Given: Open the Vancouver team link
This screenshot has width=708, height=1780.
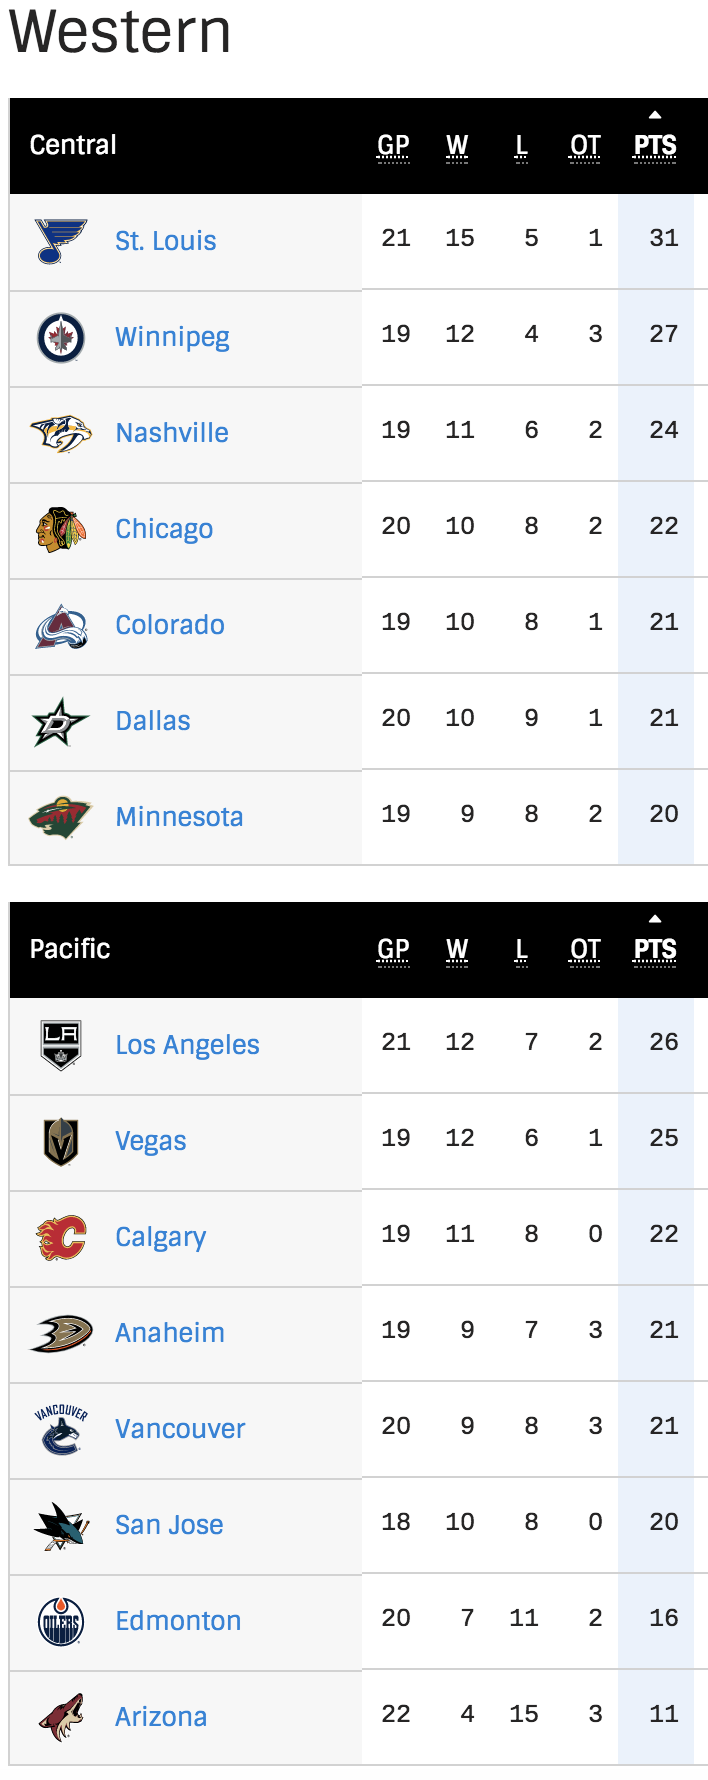Looking at the screenshot, I should [x=180, y=1429].
